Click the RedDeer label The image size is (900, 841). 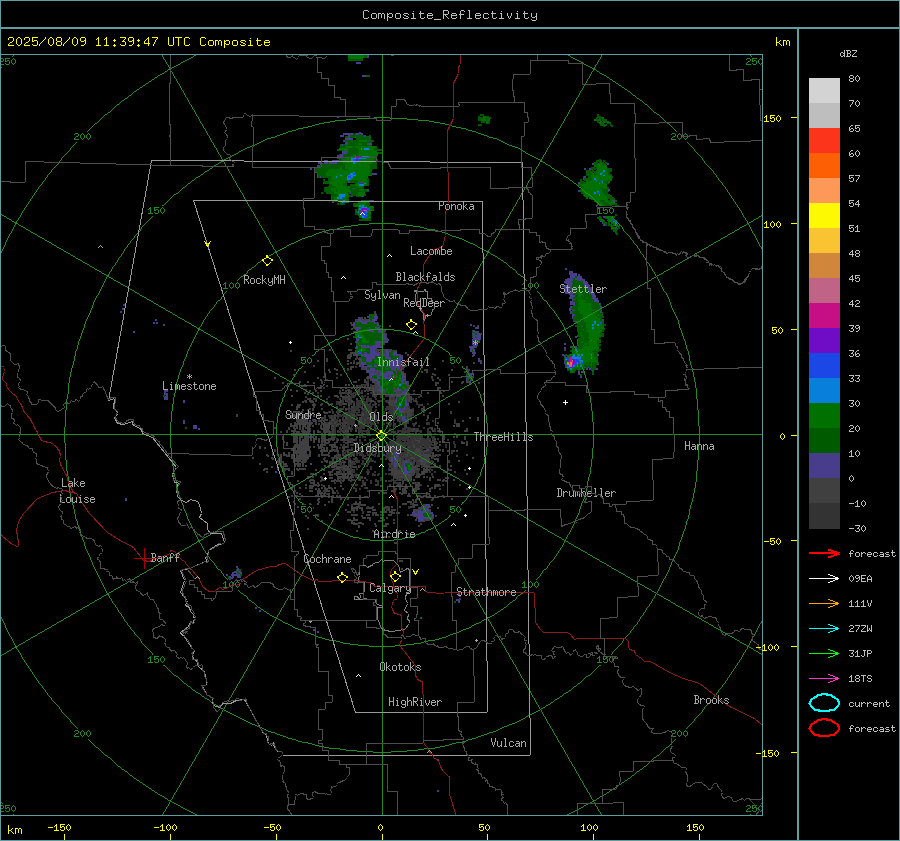click(424, 303)
